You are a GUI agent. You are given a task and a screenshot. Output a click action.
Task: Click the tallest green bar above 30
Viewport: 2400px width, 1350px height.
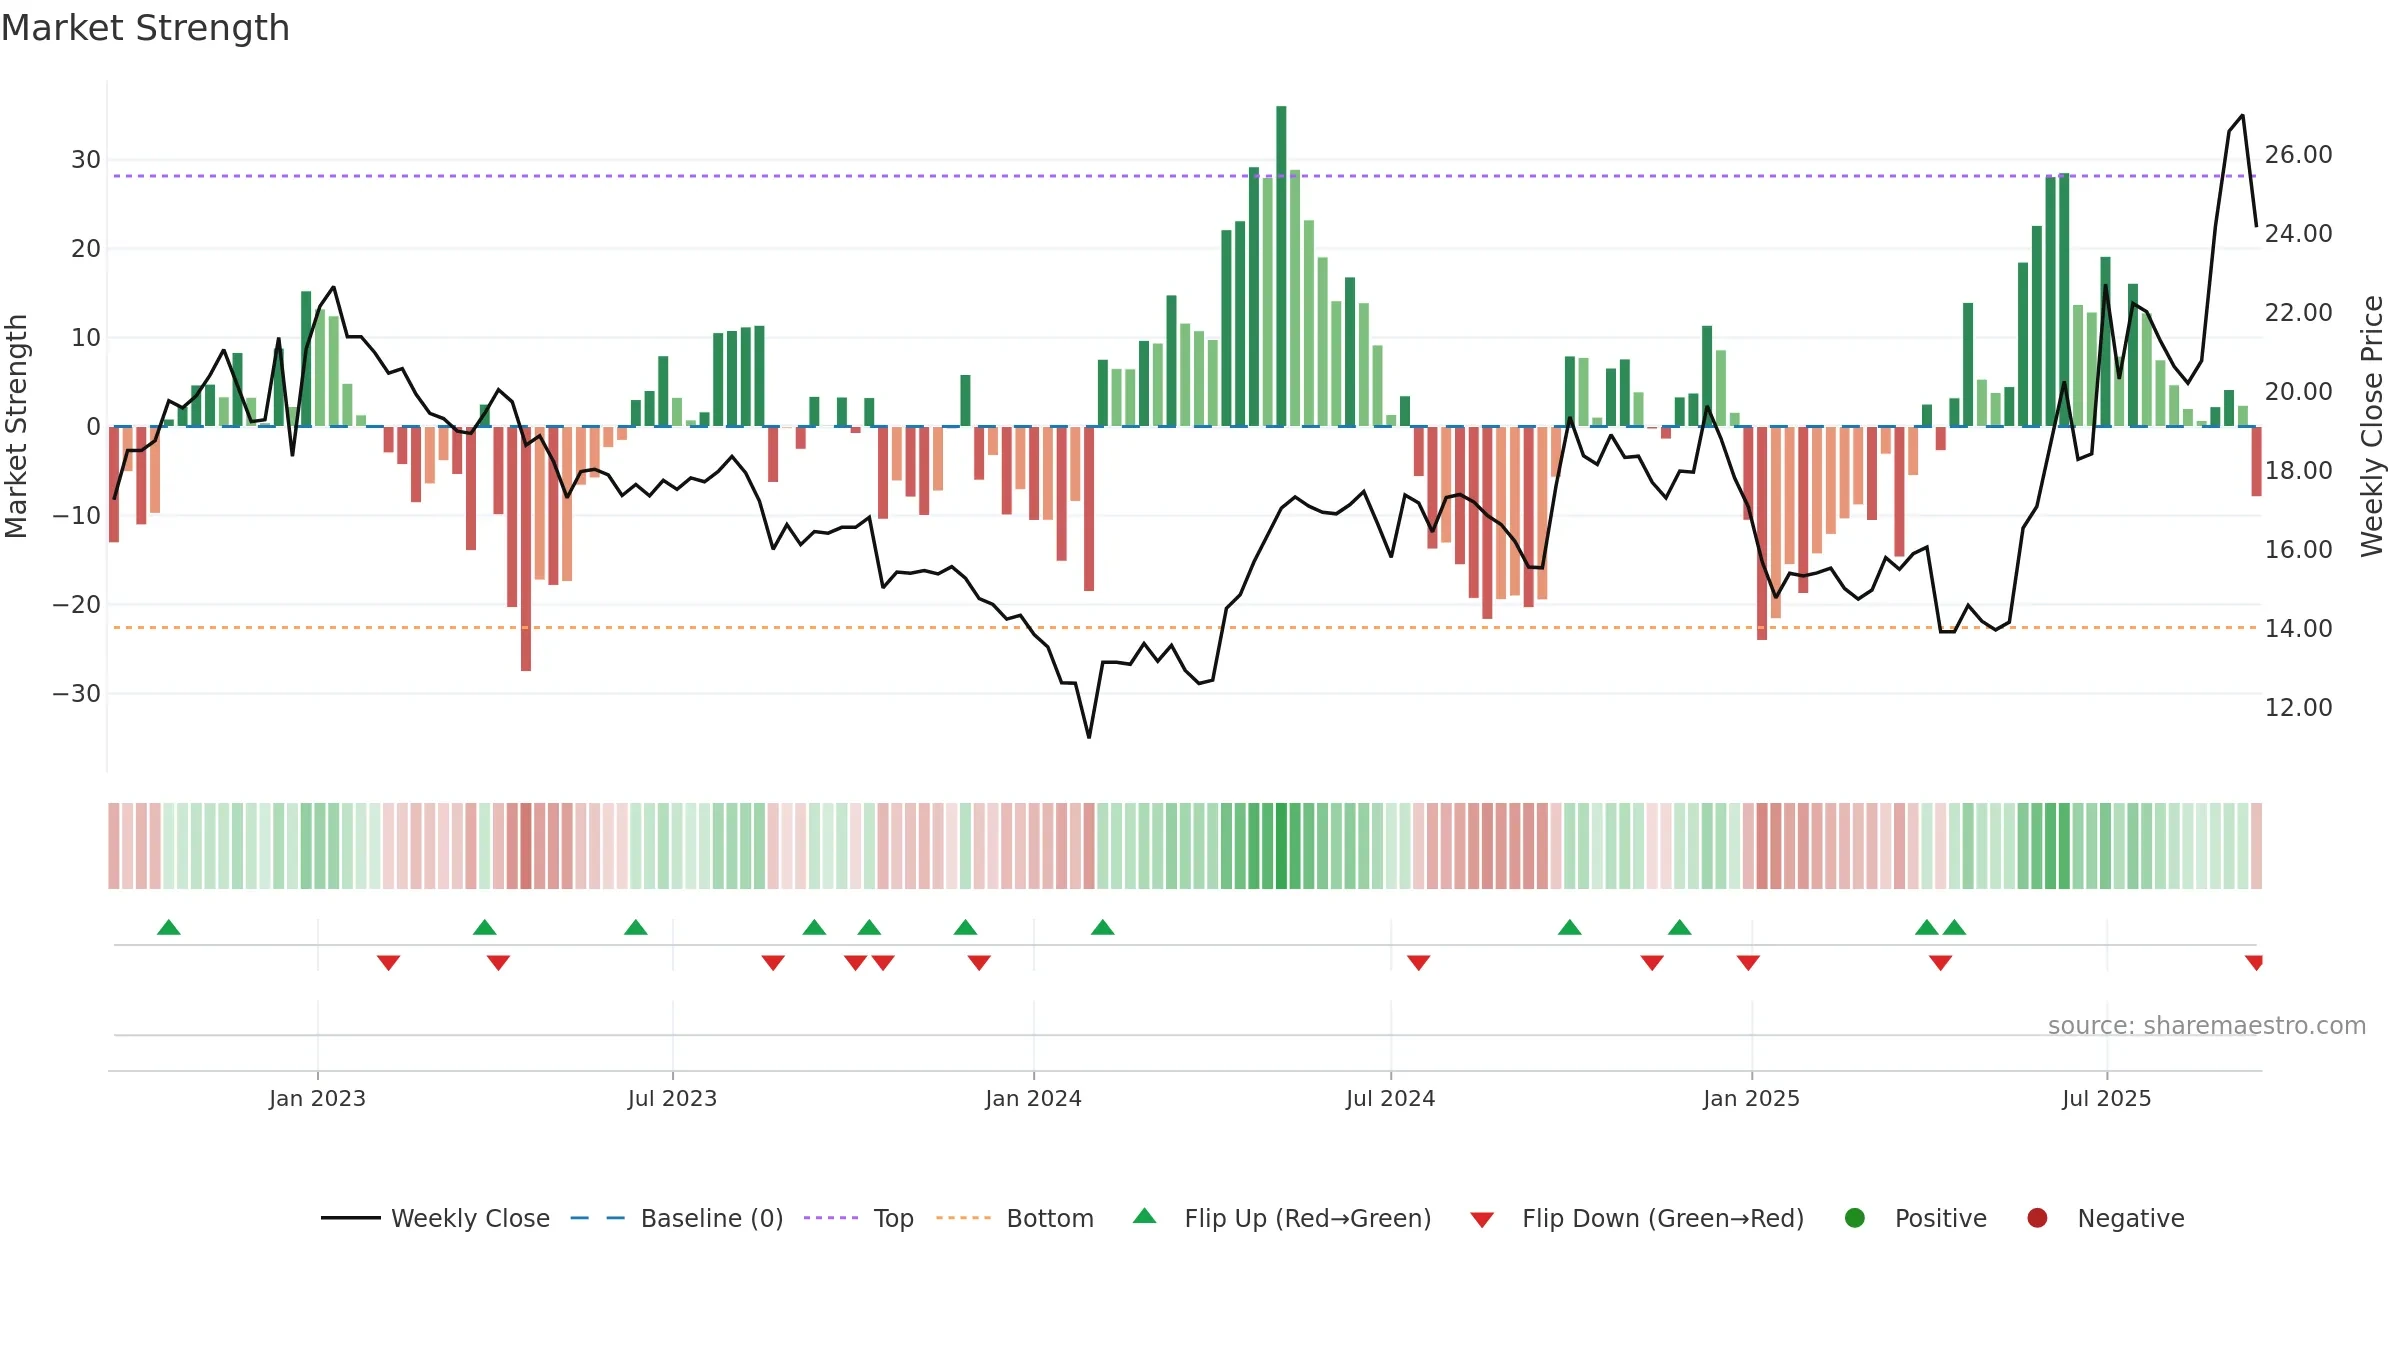point(1281,266)
